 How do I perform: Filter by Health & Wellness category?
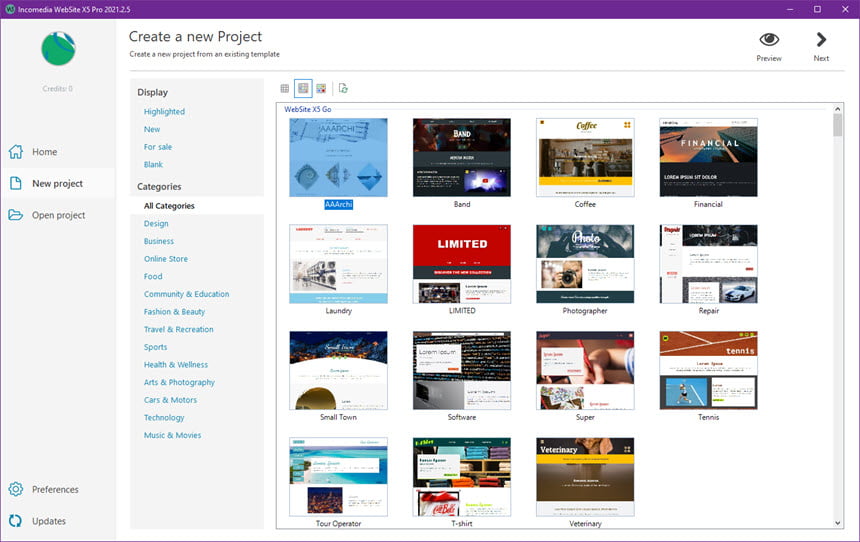(176, 364)
